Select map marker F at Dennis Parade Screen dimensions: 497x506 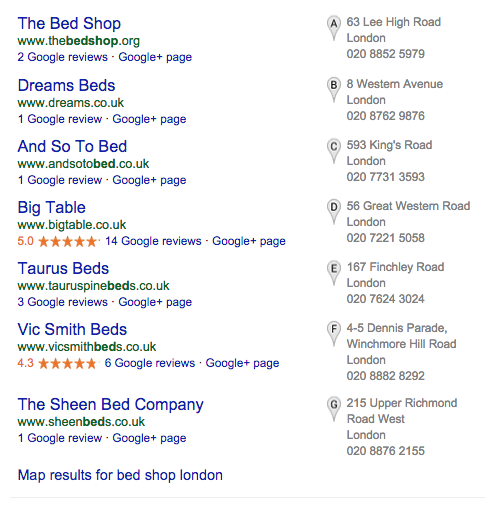tap(333, 334)
